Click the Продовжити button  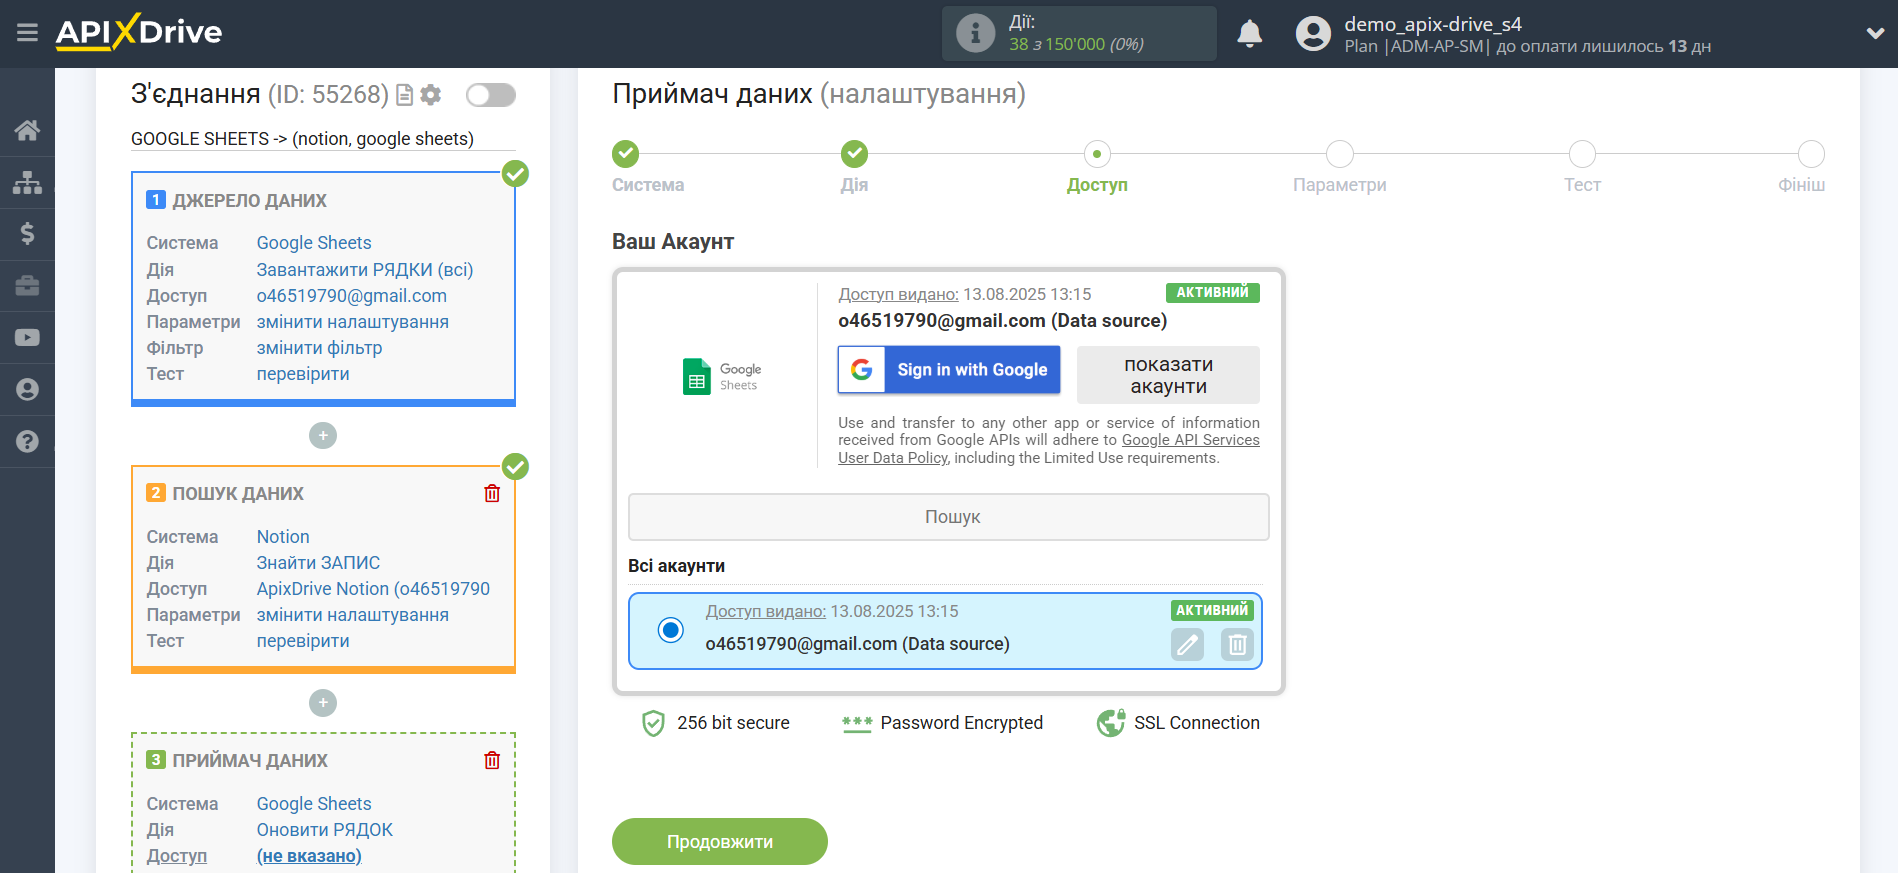(720, 842)
